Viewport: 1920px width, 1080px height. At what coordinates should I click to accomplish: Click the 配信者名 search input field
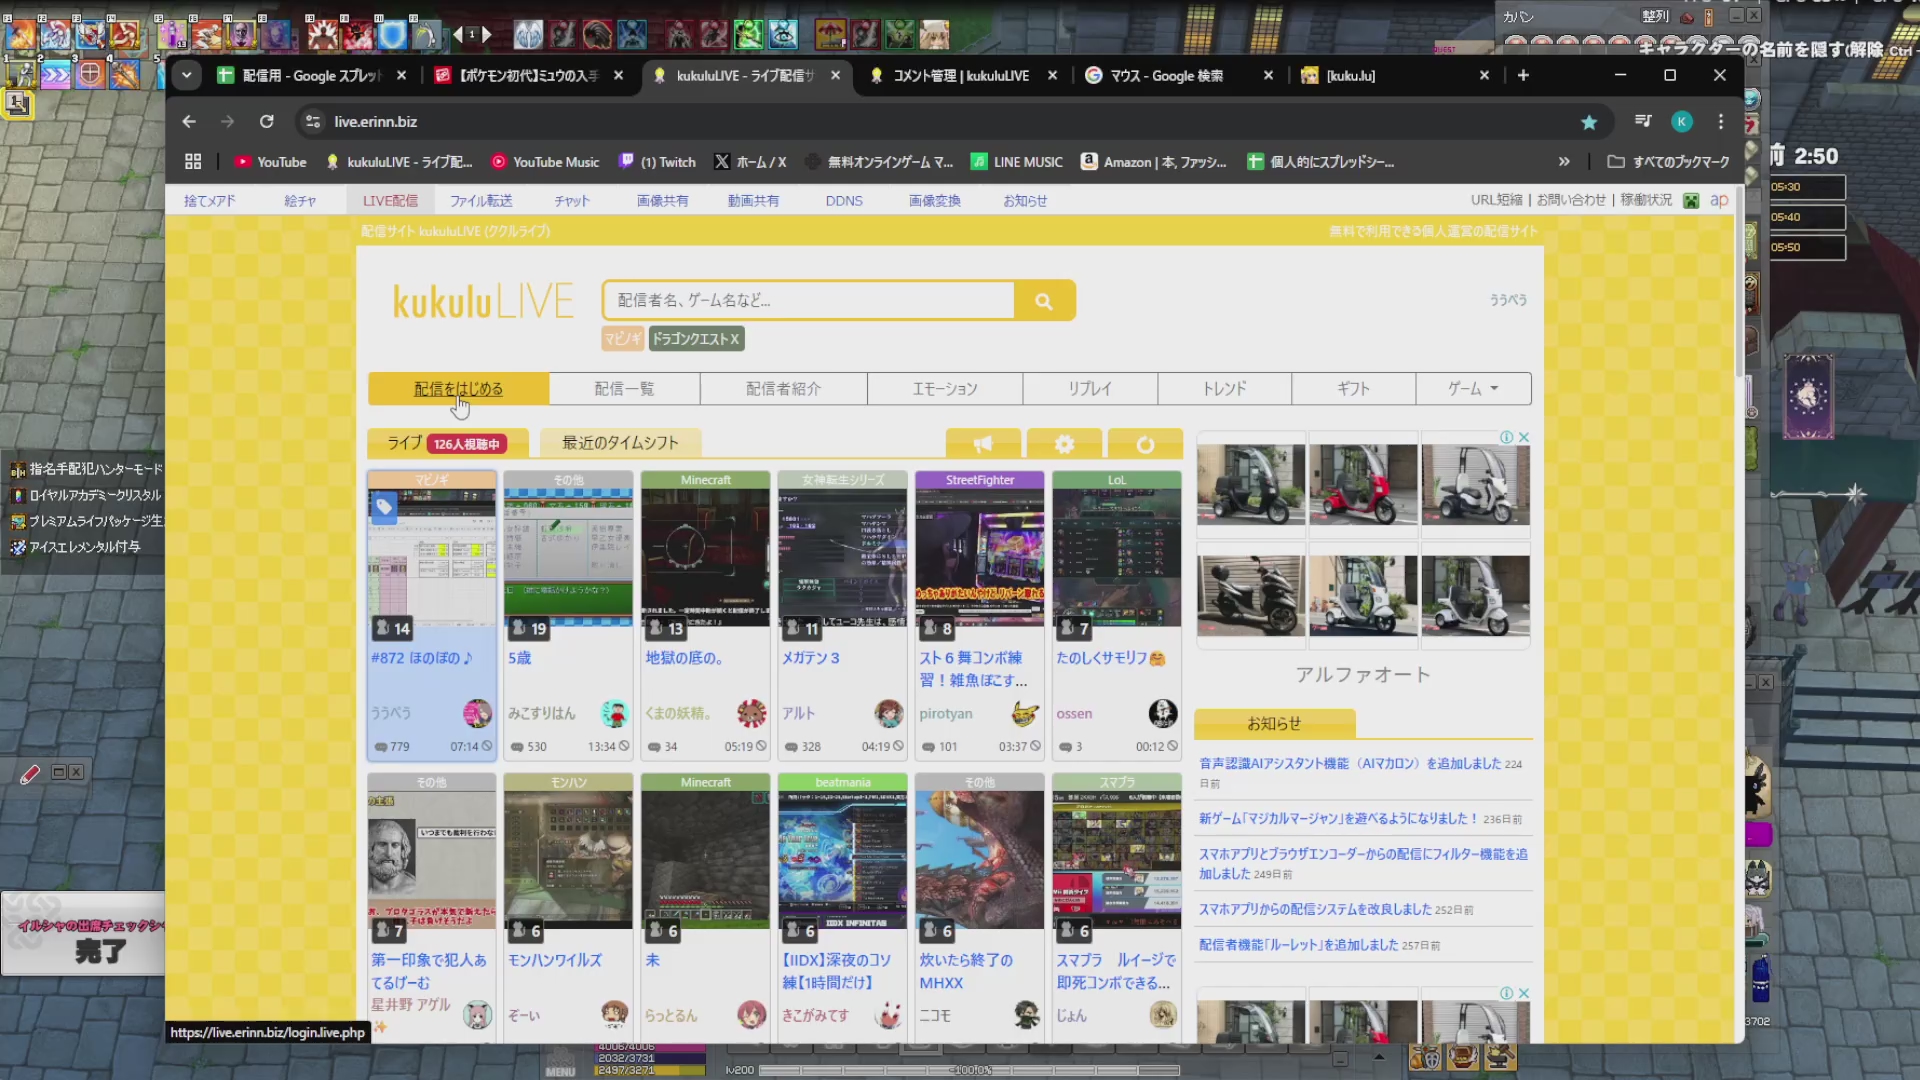808,301
